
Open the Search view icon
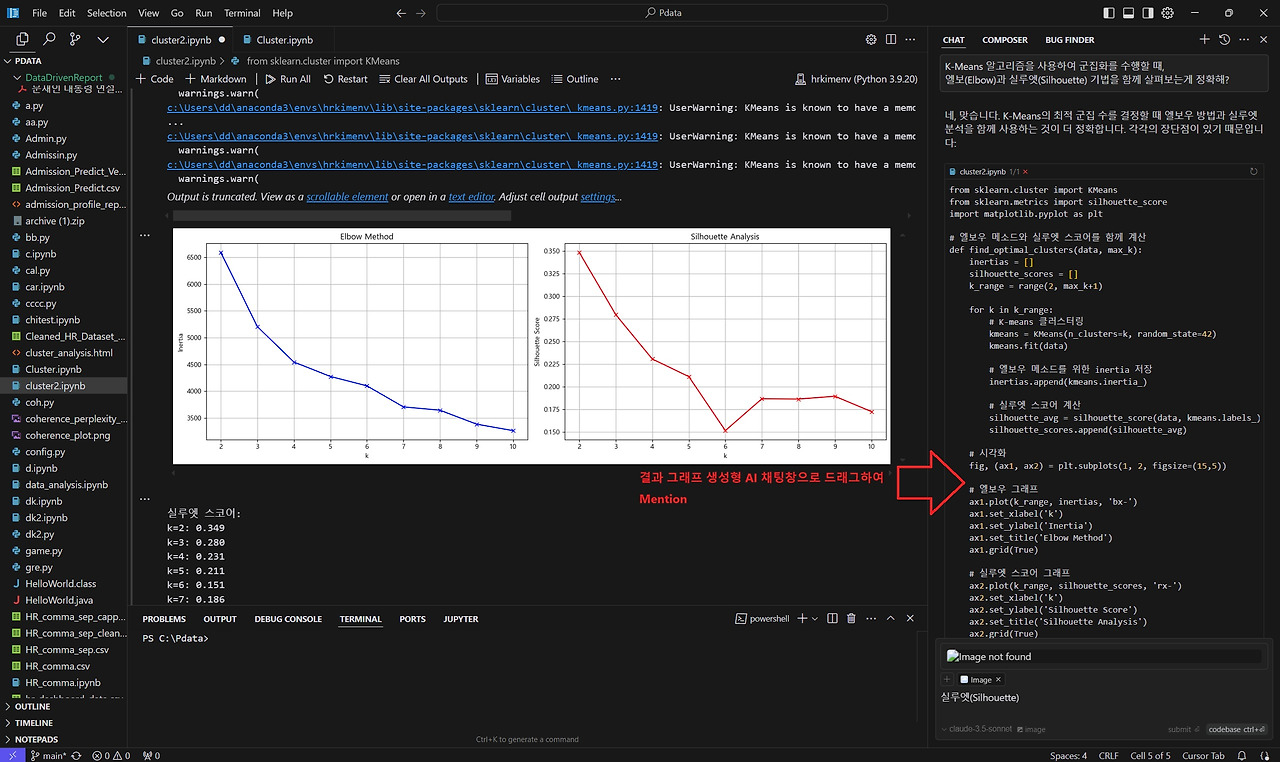49,40
